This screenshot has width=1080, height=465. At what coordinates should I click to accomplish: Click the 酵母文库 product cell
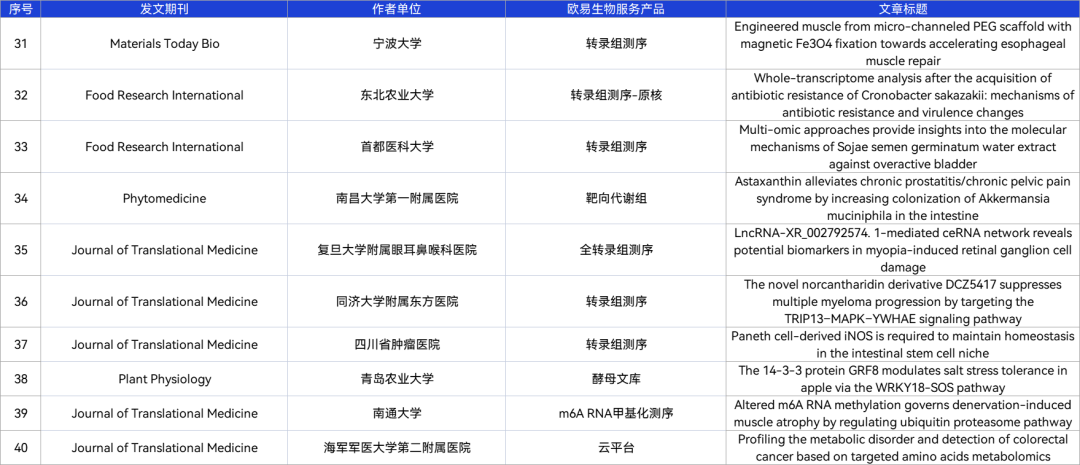616,379
